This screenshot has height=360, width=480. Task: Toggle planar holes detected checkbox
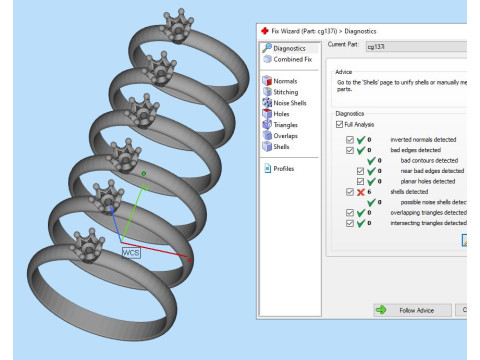(x=360, y=181)
